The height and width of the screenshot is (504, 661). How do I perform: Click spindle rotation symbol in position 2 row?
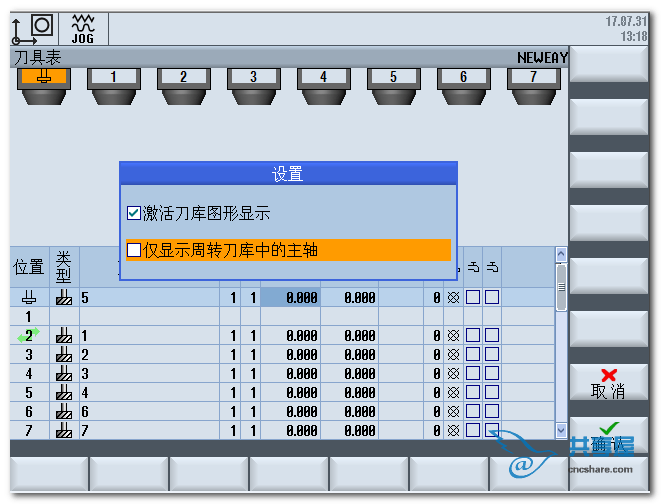[454, 335]
